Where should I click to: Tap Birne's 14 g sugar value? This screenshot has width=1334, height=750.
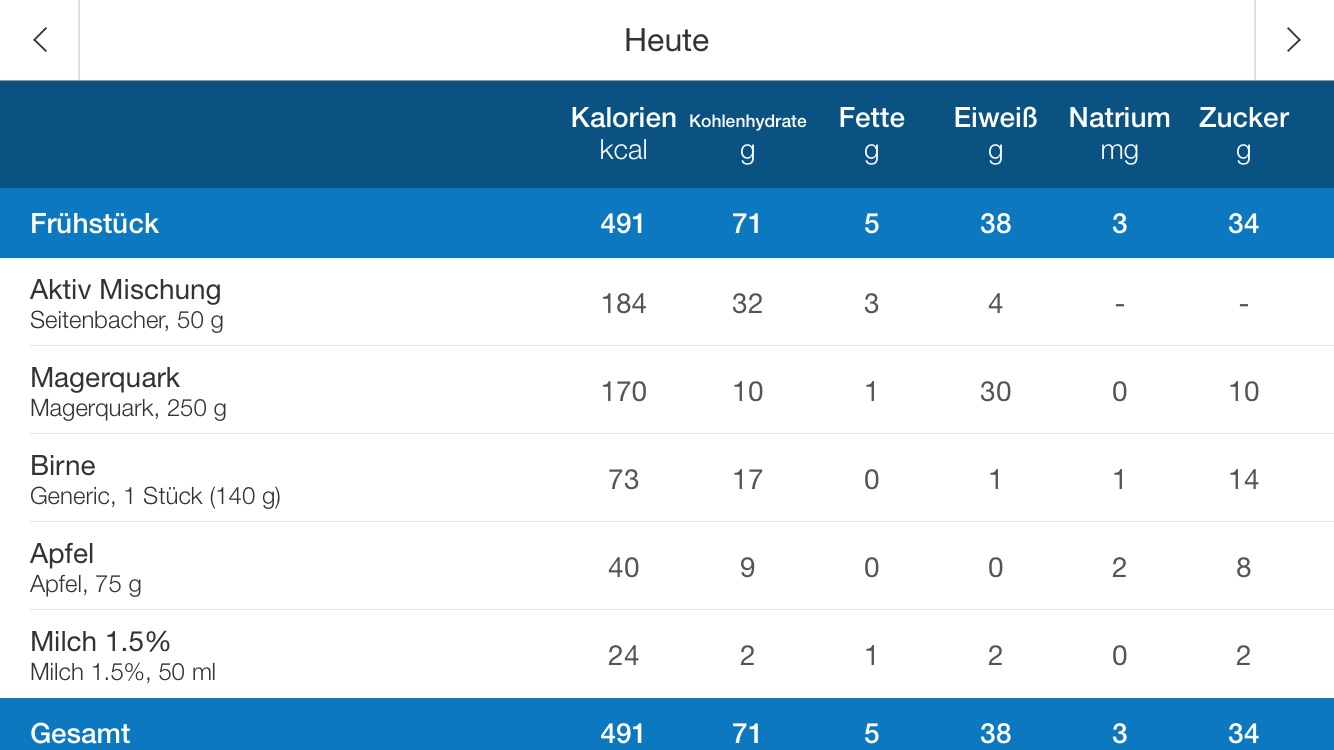coord(1243,479)
